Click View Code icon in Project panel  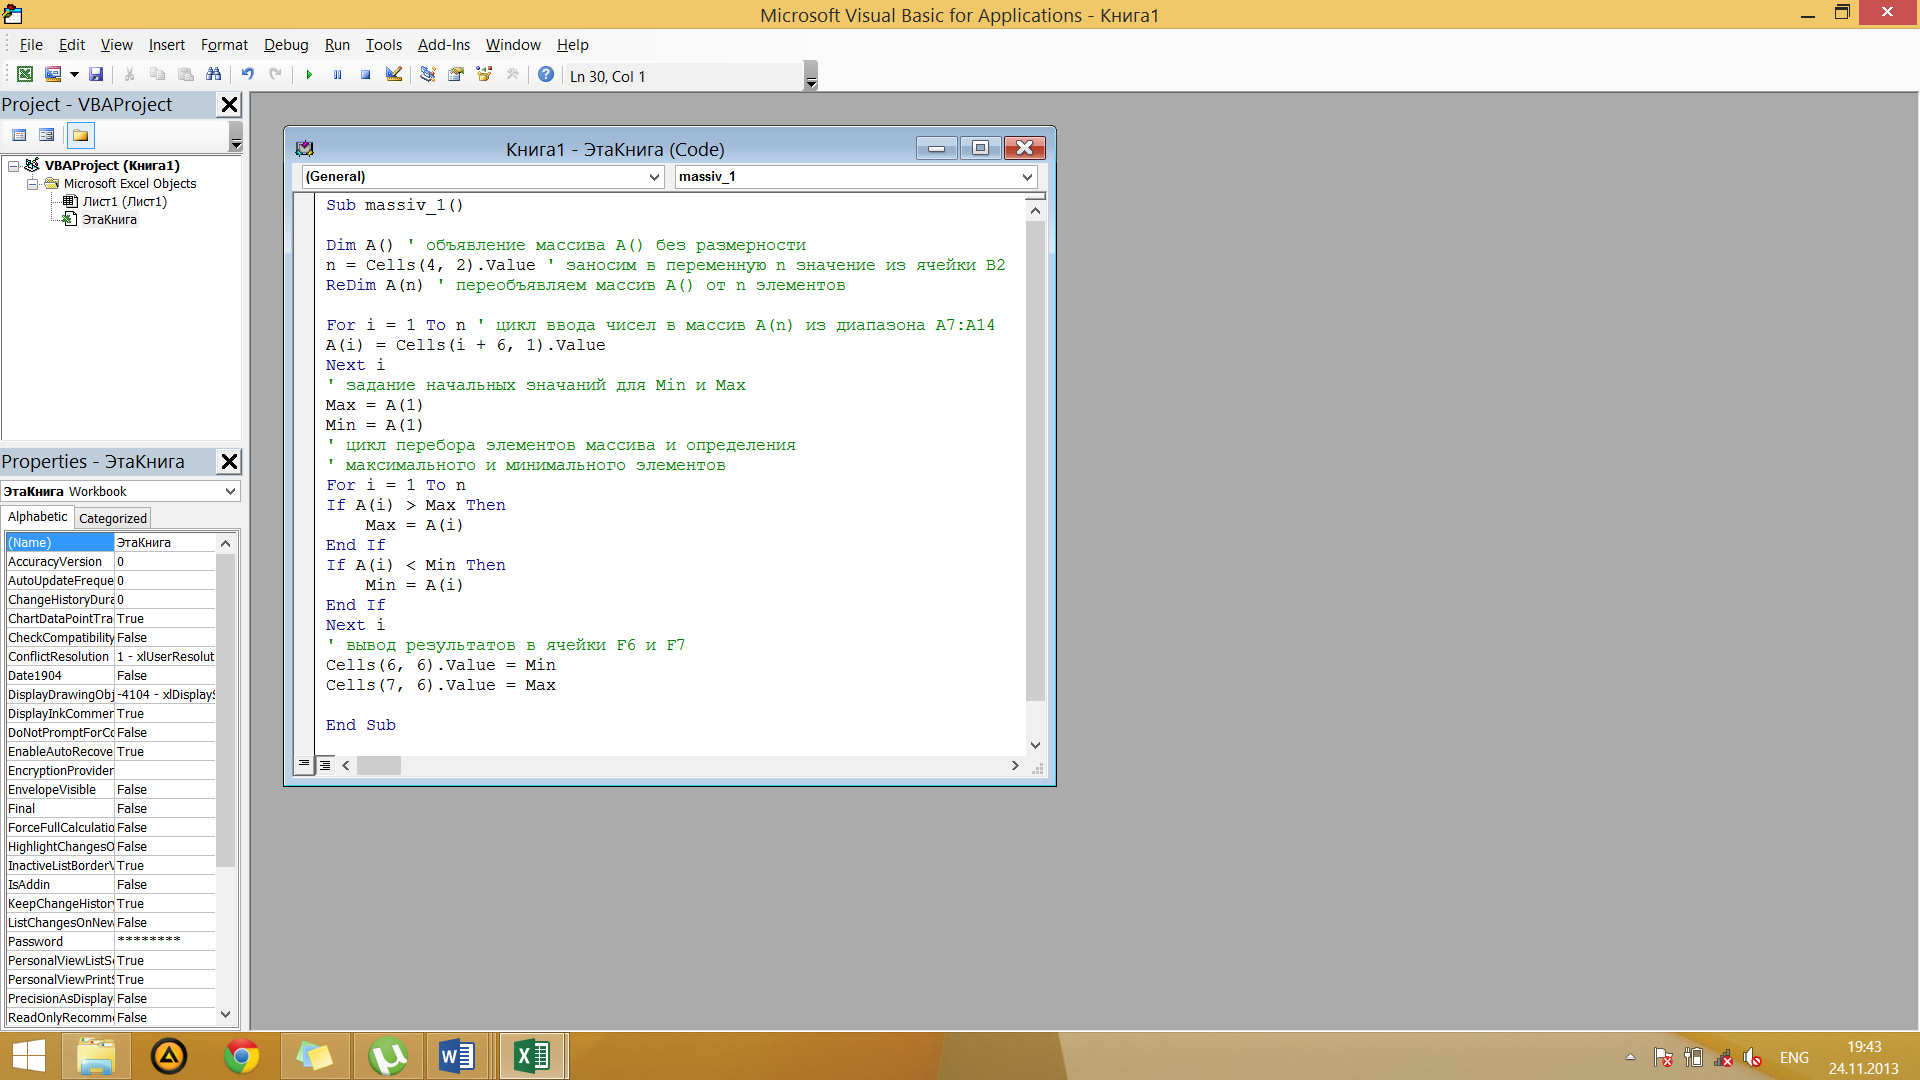coord(19,135)
